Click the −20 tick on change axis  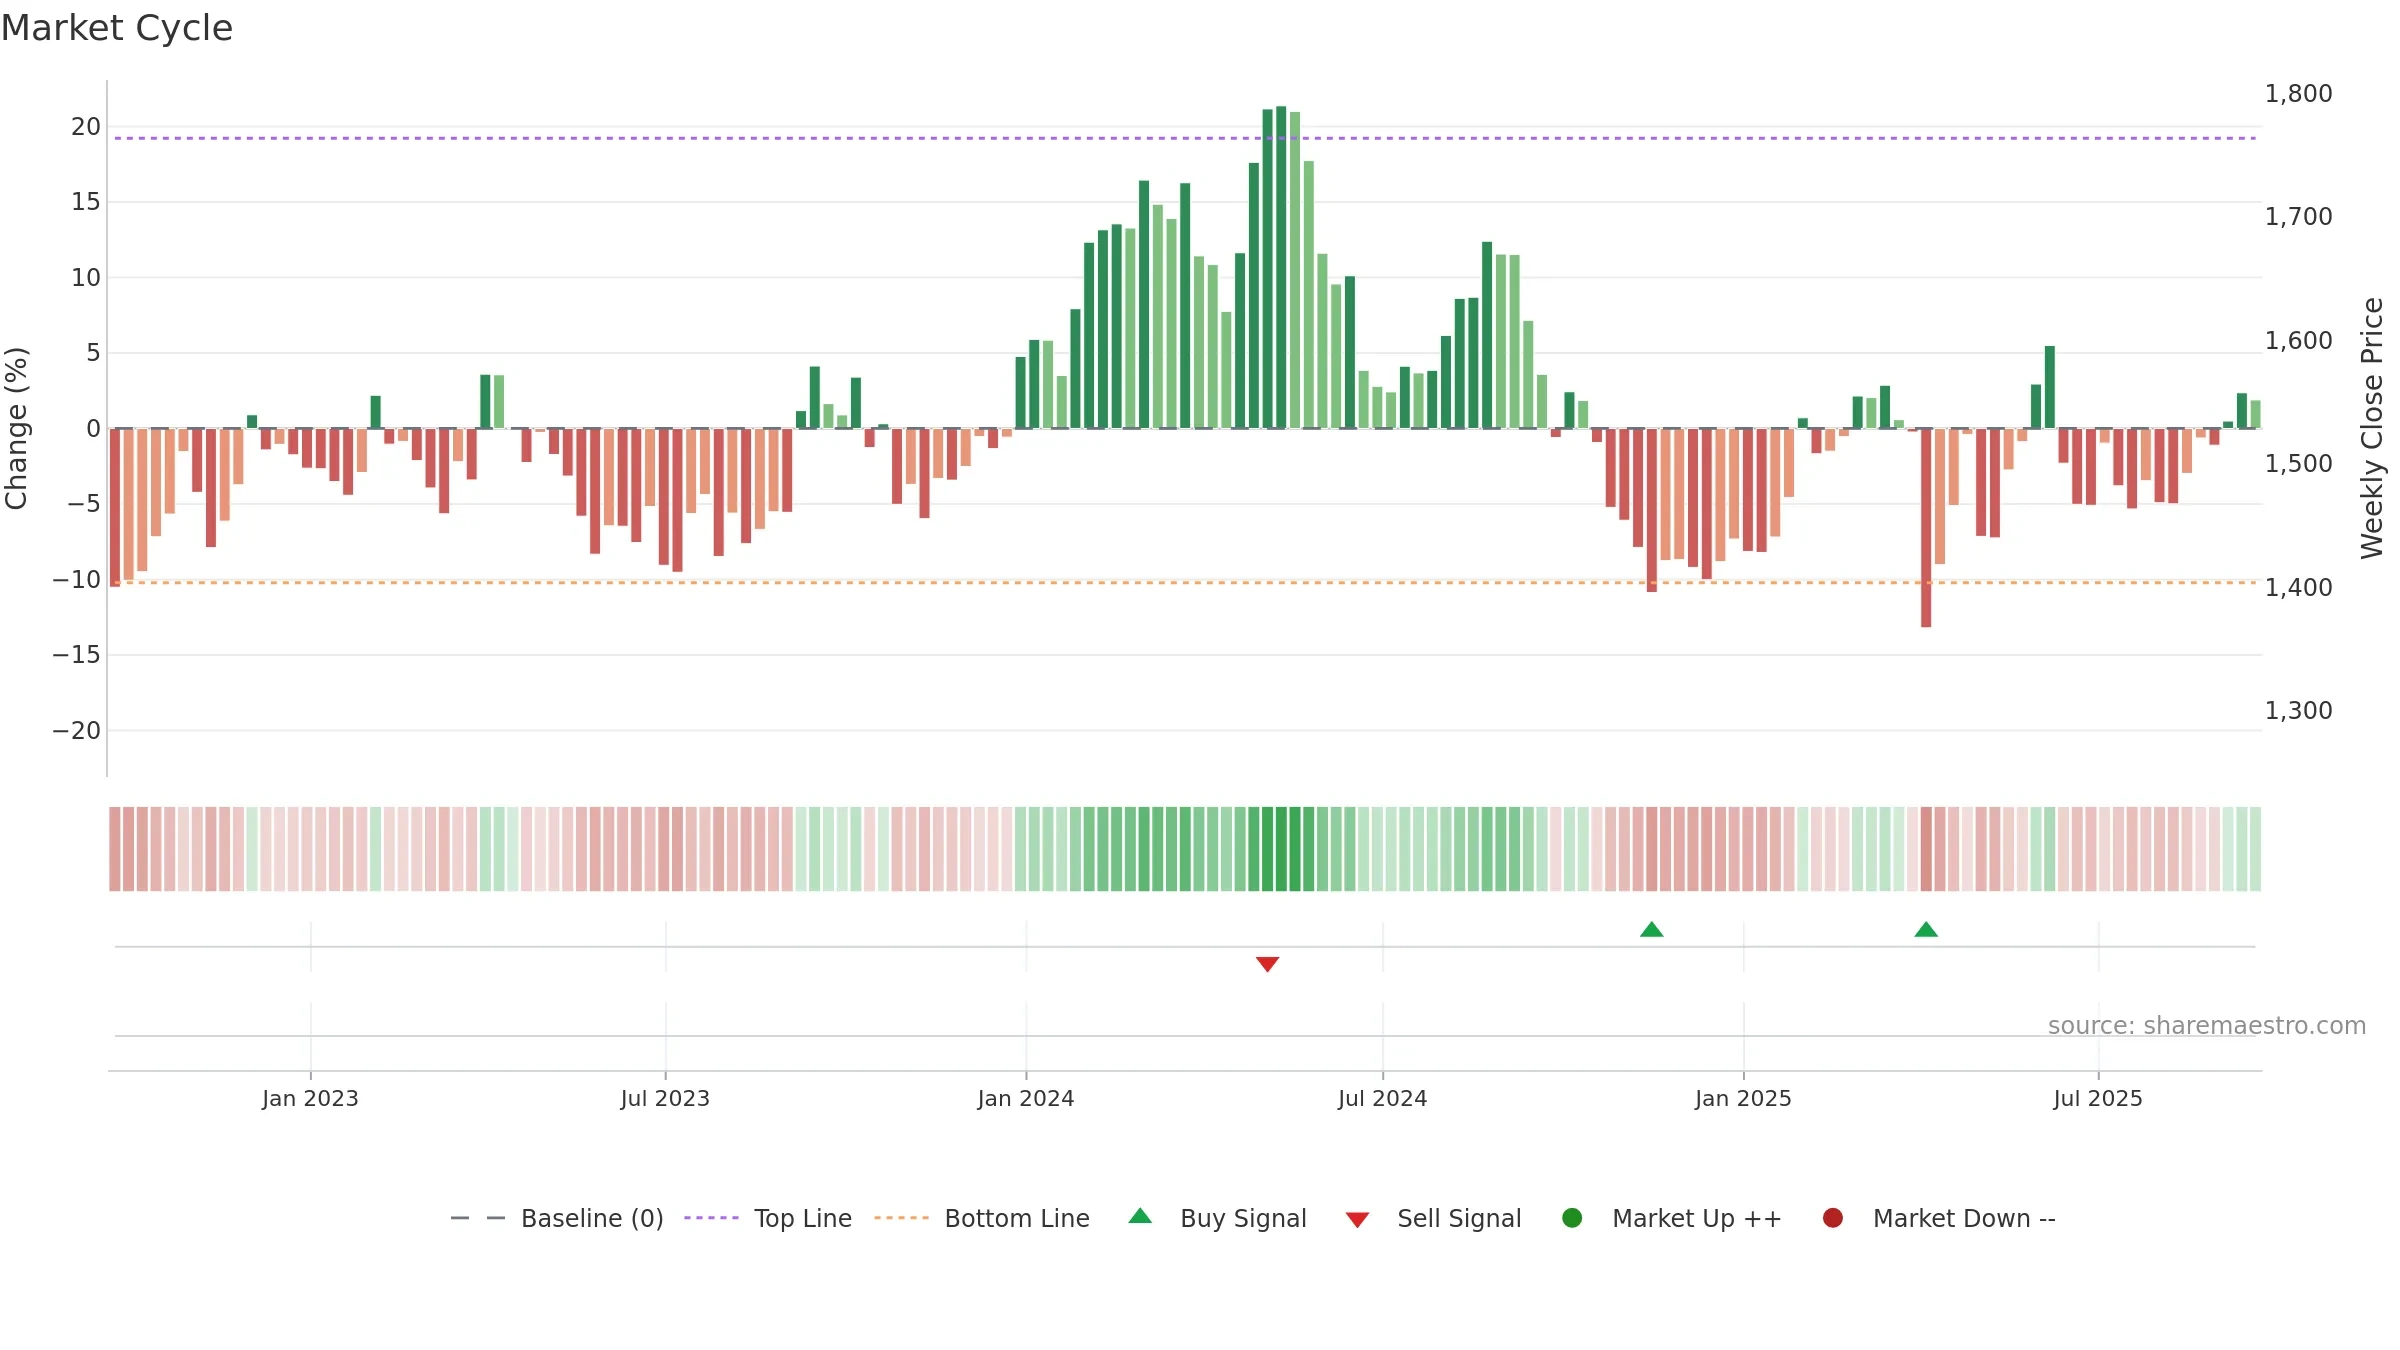77,731
